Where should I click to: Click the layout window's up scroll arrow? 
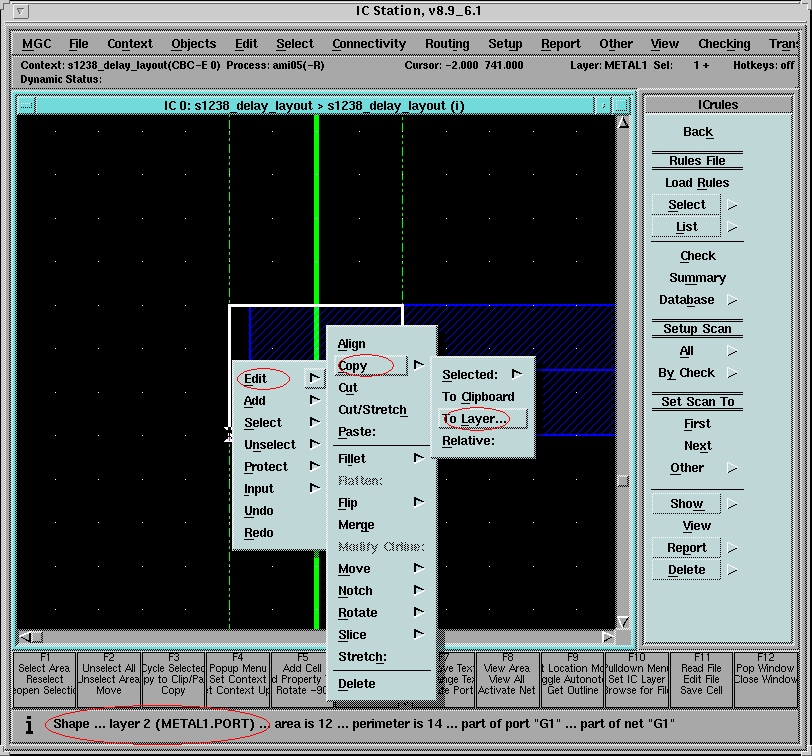623,123
